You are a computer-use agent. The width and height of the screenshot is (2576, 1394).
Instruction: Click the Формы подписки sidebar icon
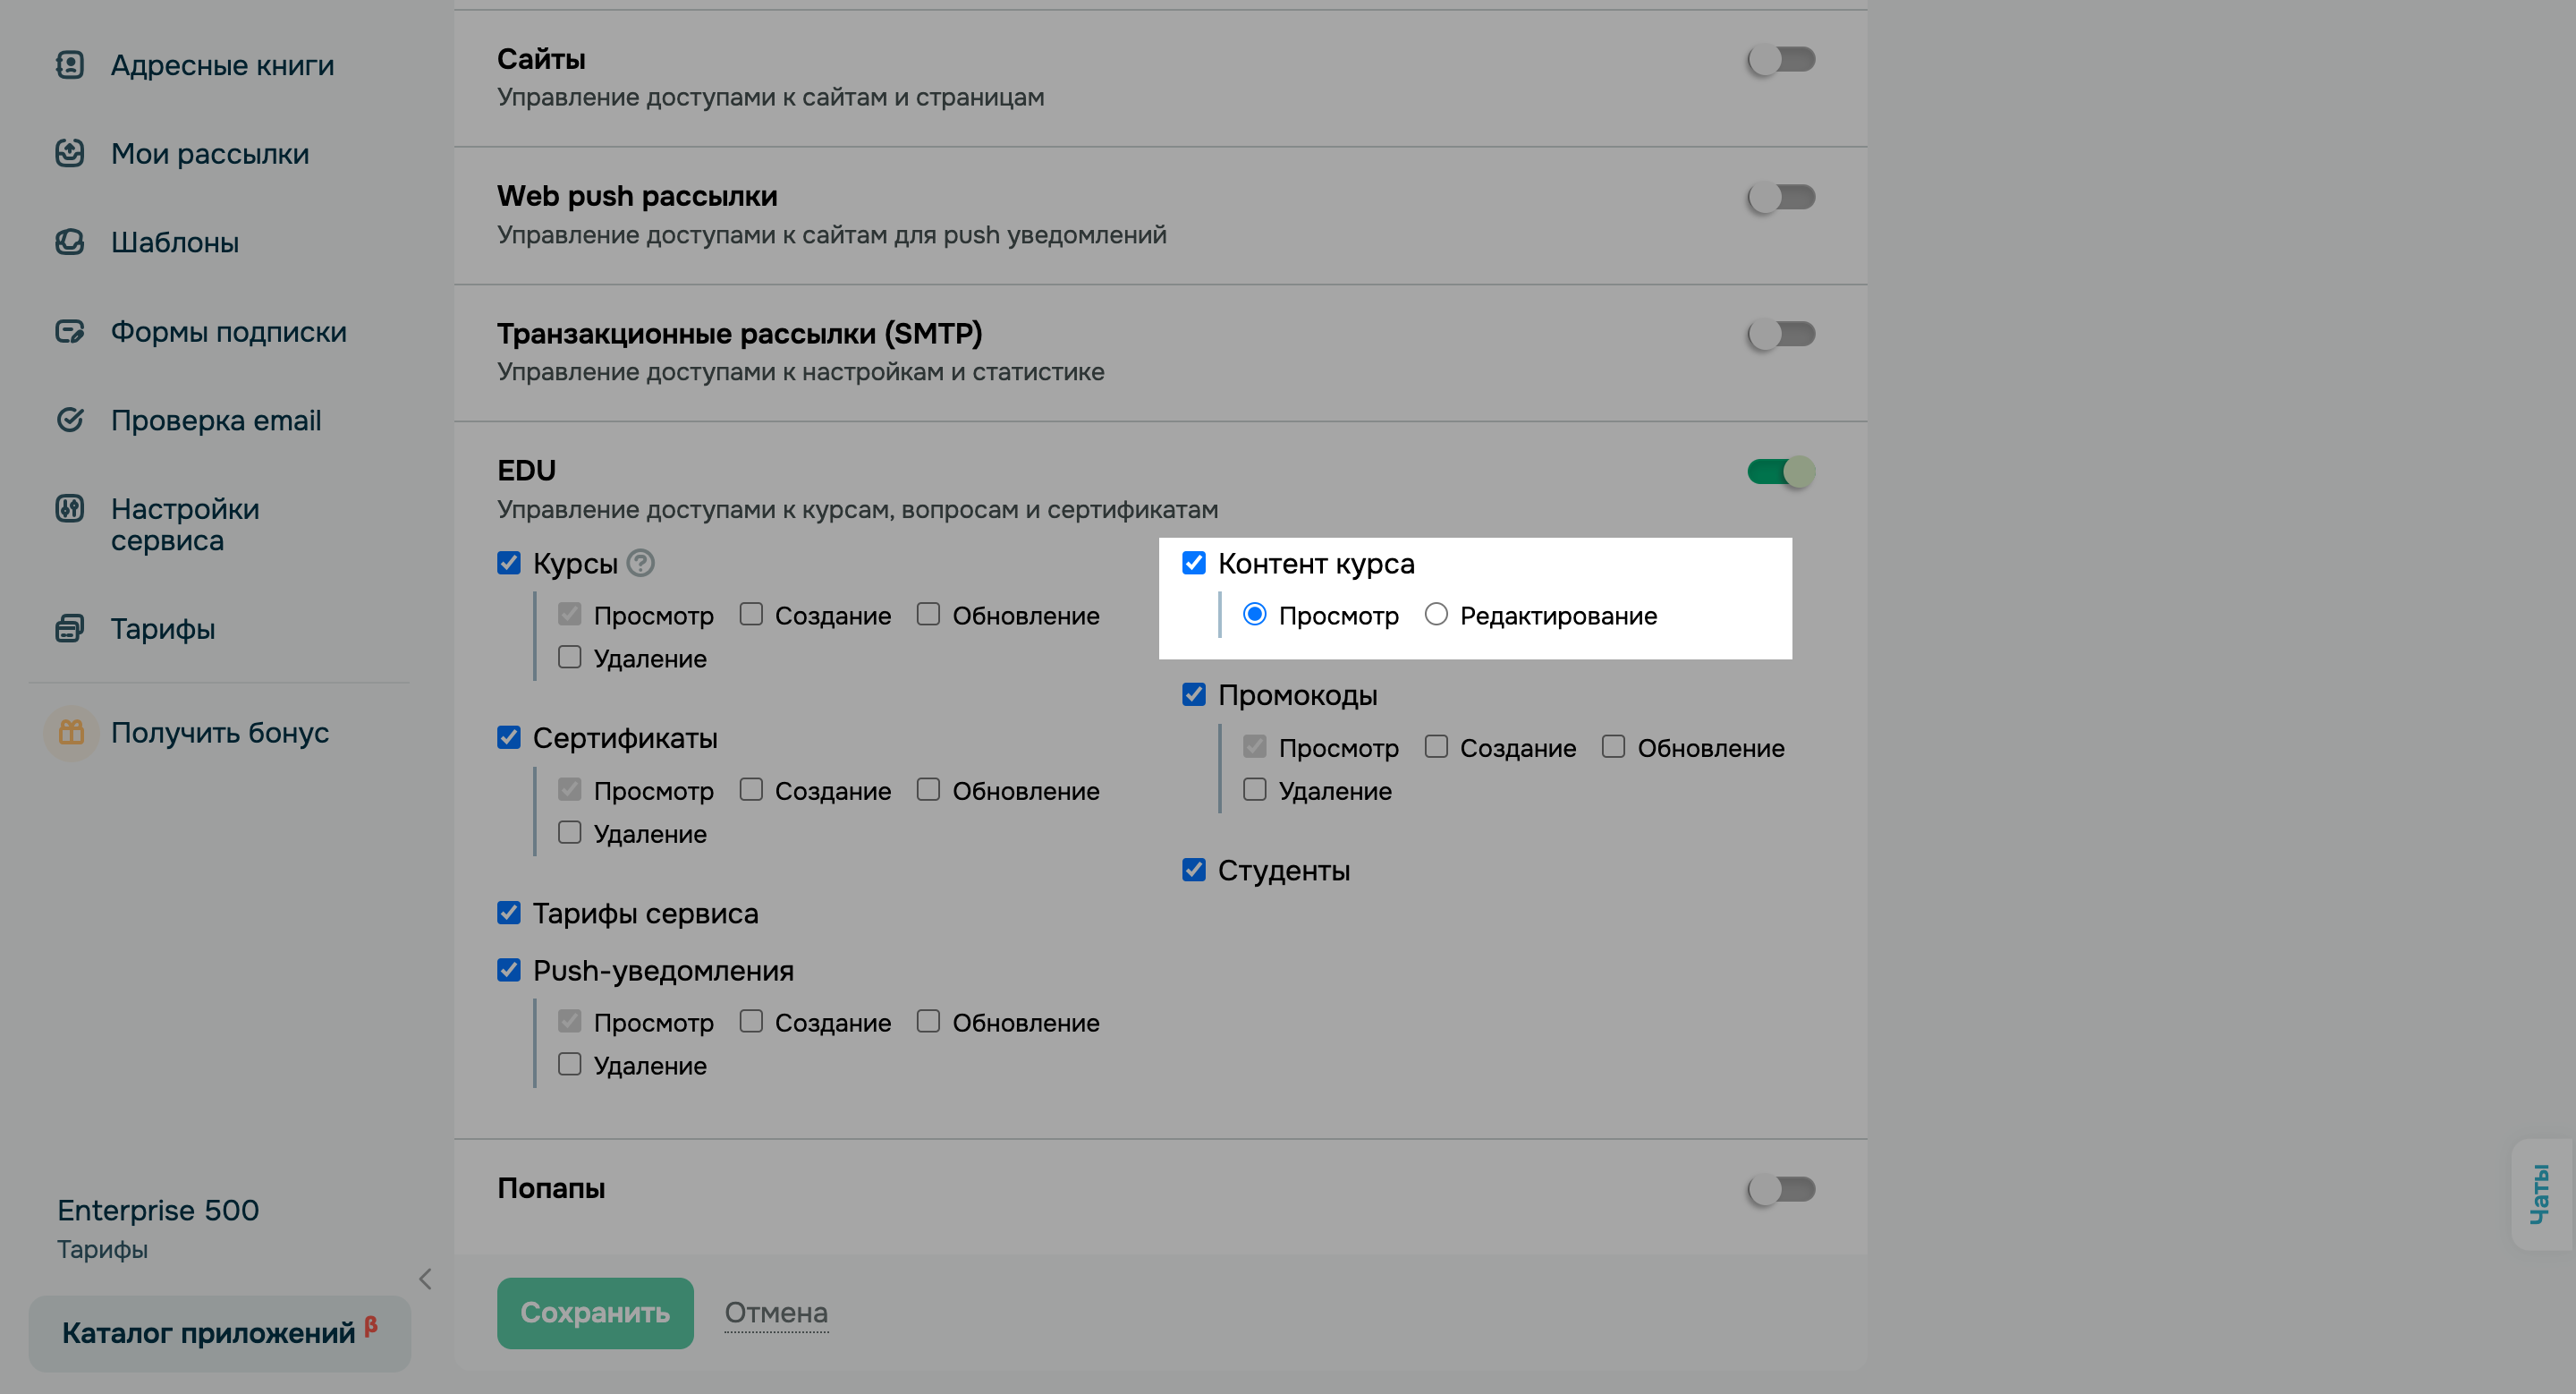point(70,331)
